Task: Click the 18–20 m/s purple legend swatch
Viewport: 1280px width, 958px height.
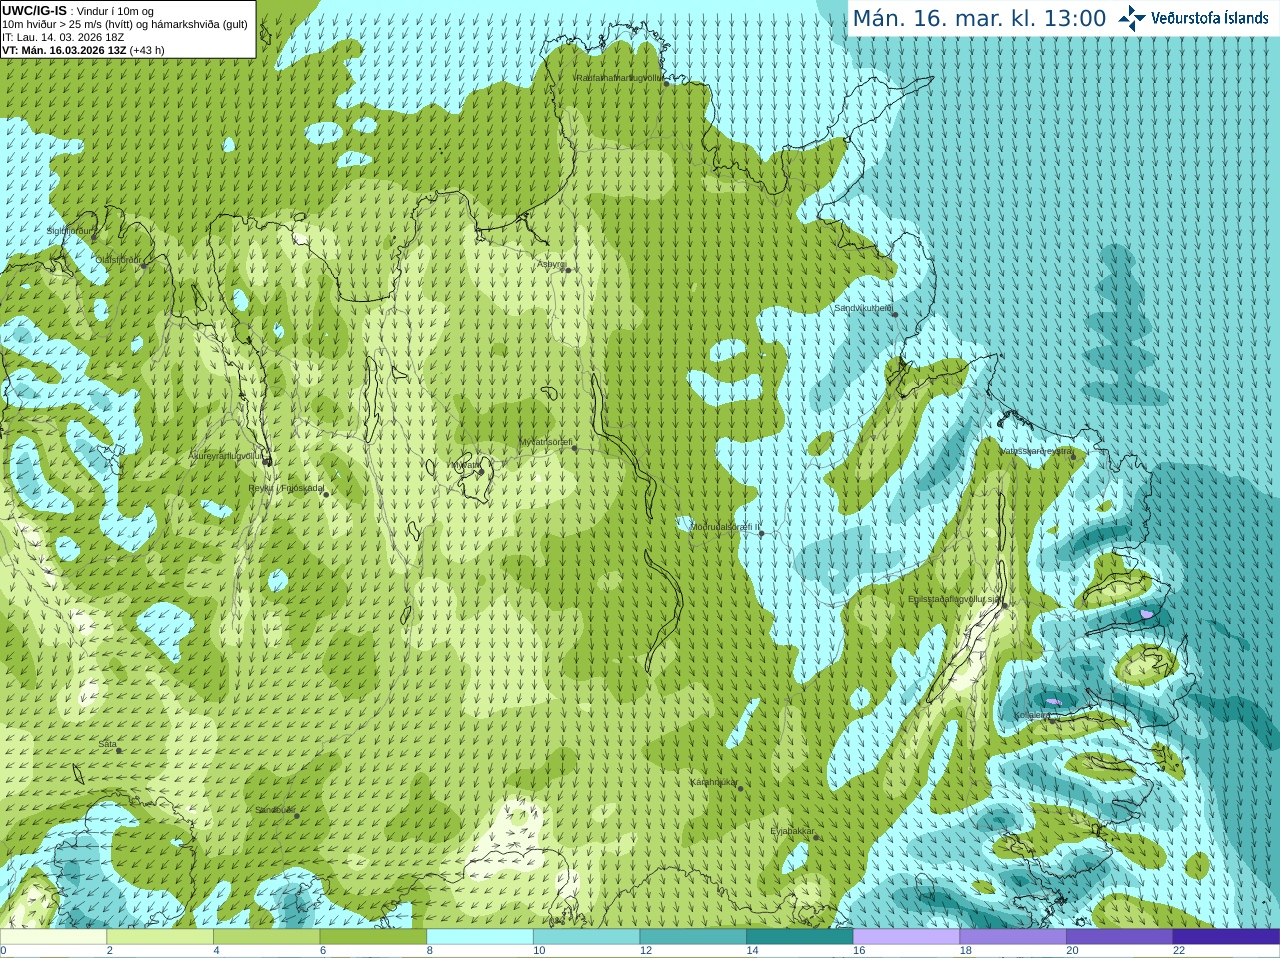Action: point(1013,936)
